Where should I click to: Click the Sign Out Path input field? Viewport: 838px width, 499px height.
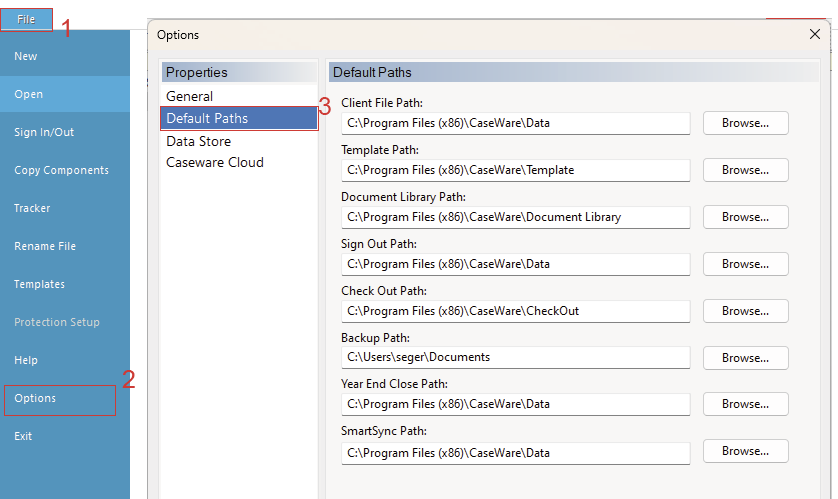point(515,264)
